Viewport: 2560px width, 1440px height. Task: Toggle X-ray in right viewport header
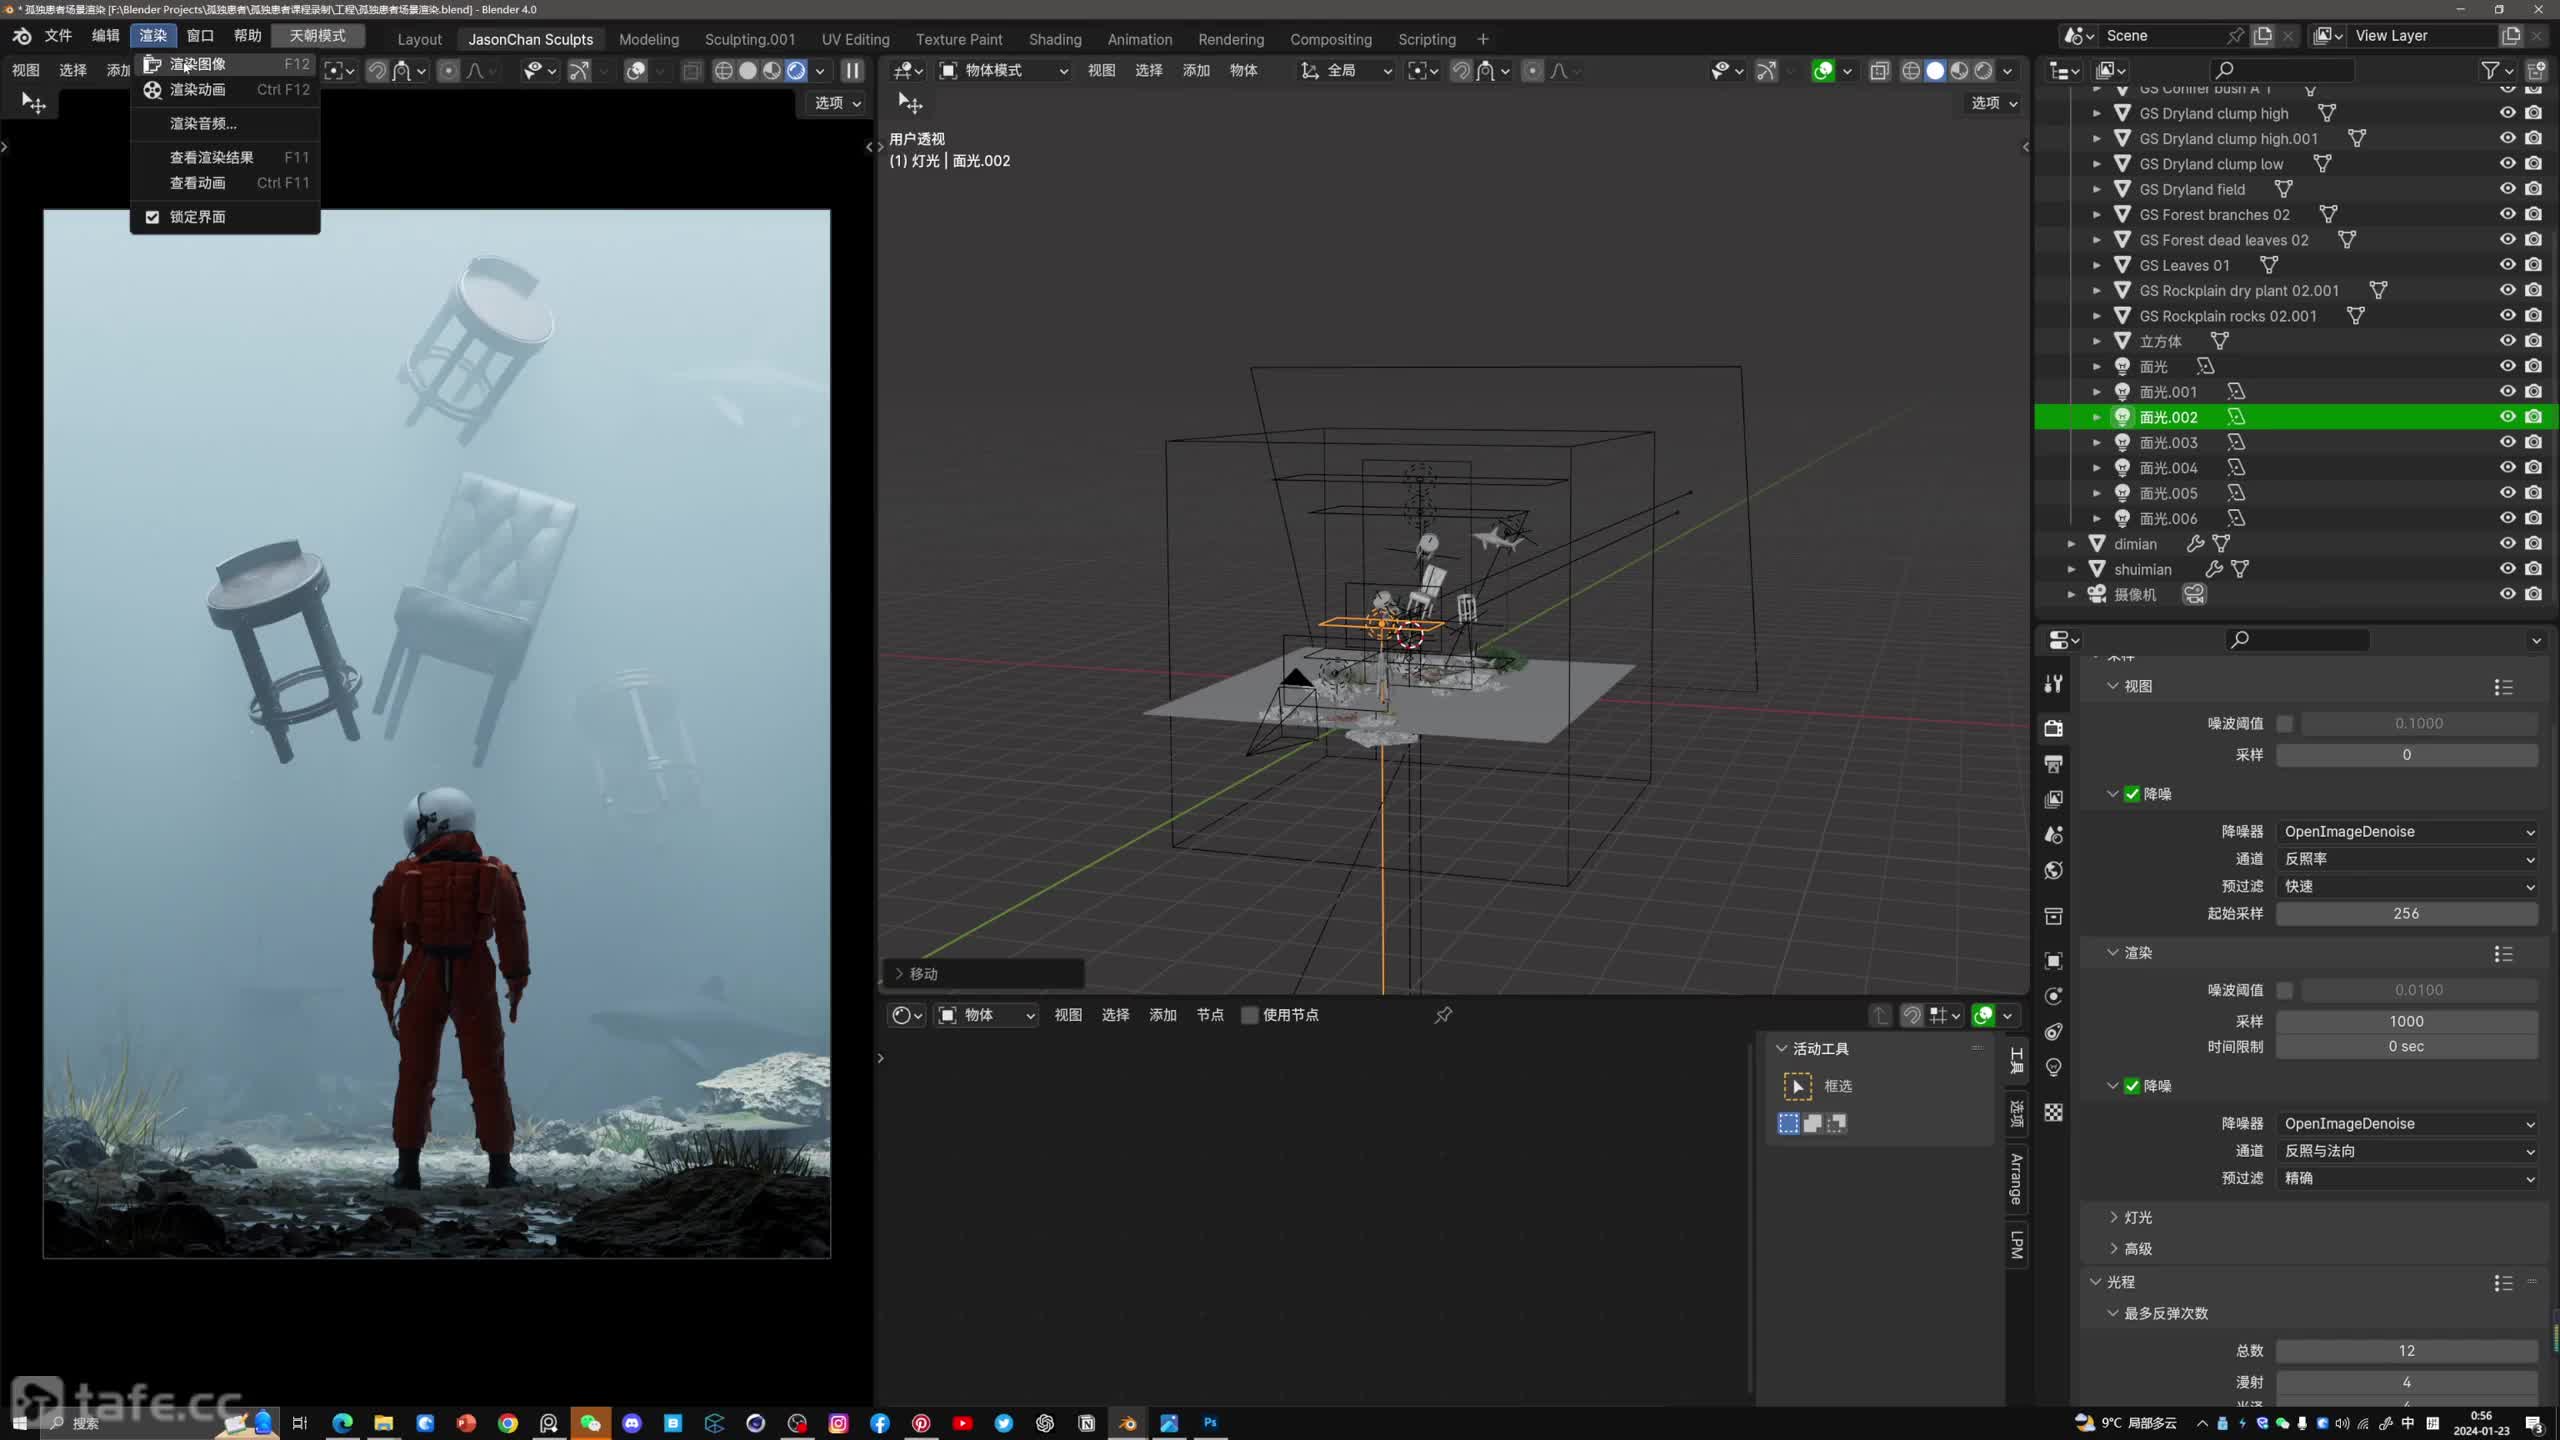tap(1879, 71)
